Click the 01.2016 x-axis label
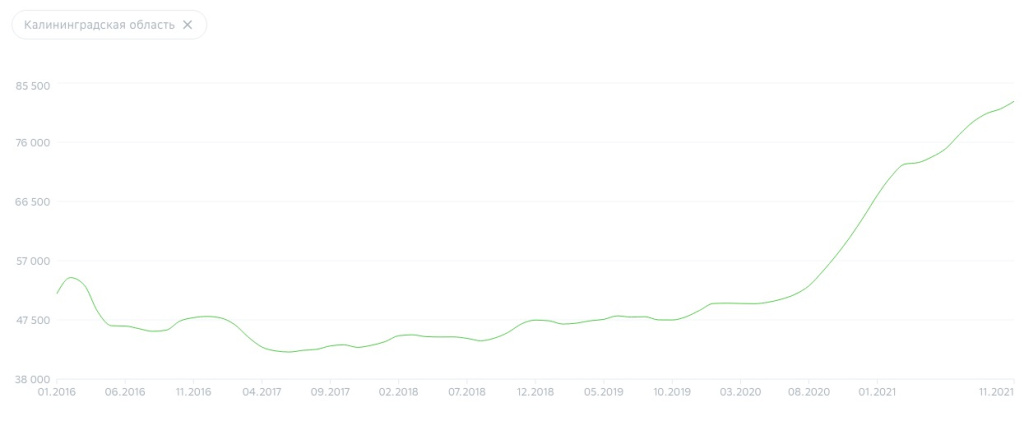Viewport: 1024px width, 421px height. point(56,392)
